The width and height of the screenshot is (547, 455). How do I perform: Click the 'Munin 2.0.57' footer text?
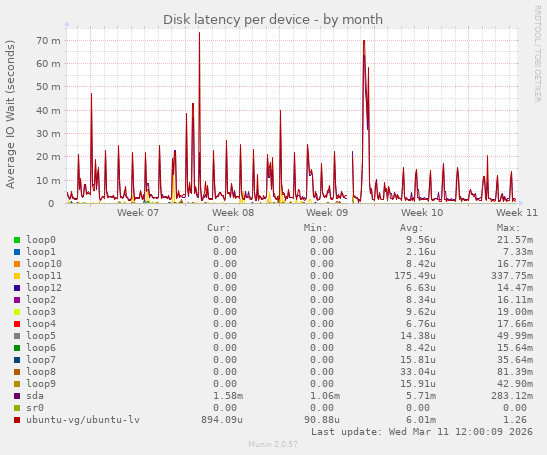coord(273,444)
